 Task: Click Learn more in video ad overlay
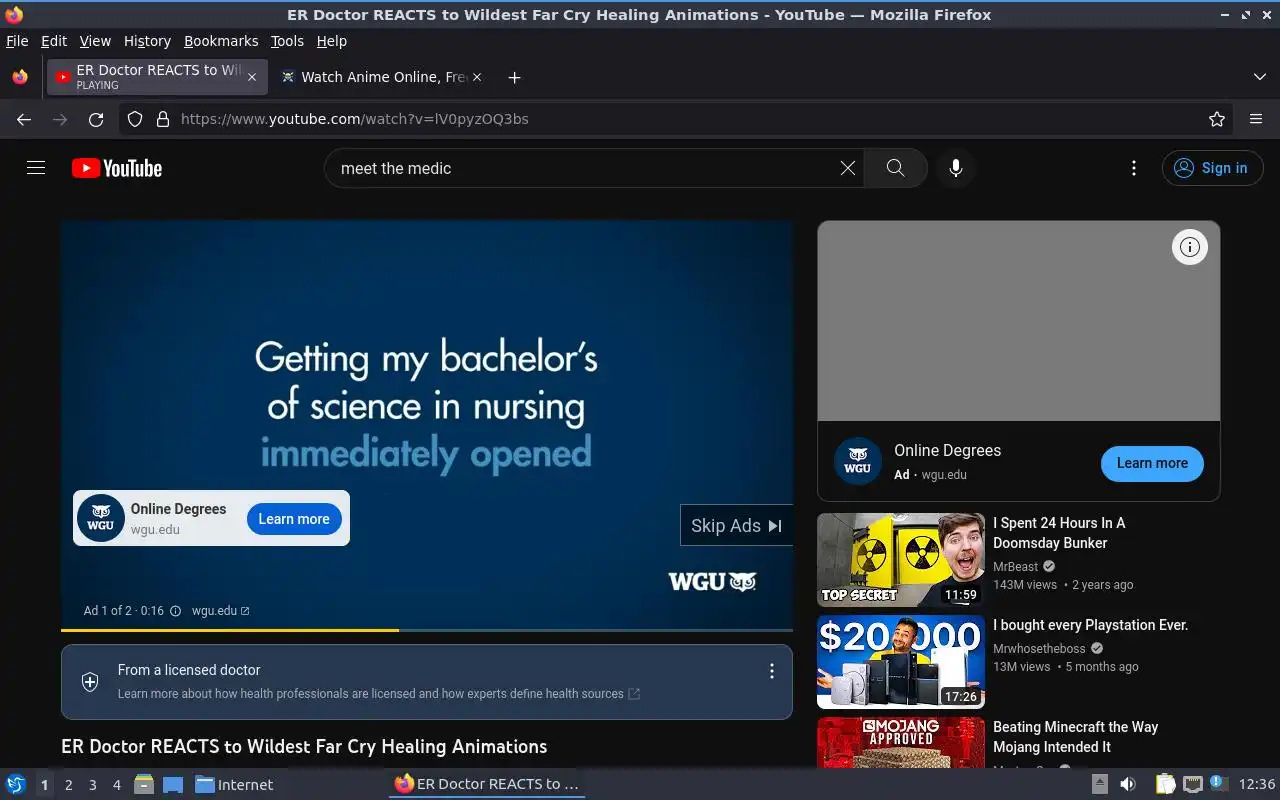294,519
